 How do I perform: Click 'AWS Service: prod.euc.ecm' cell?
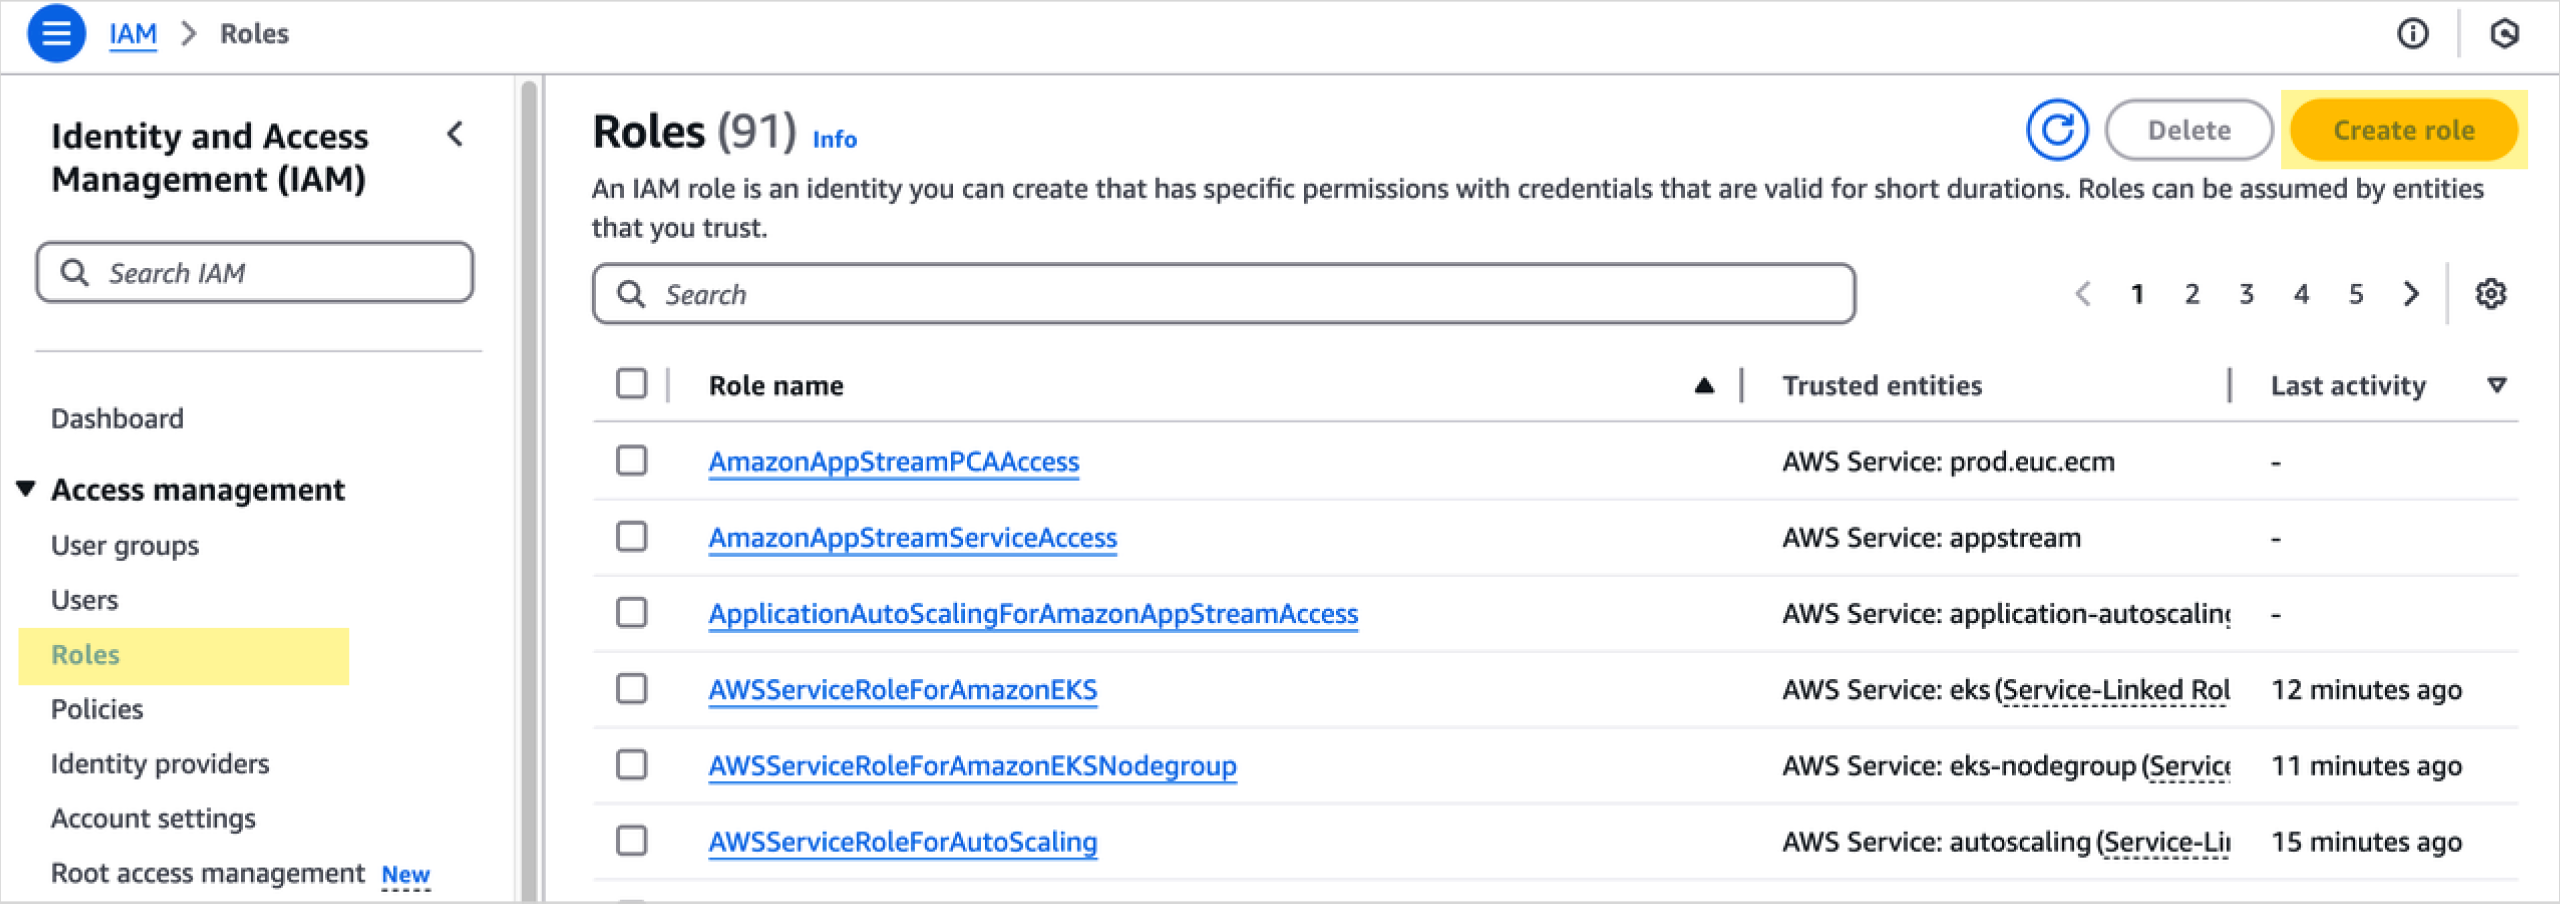pyautogui.click(x=1949, y=462)
